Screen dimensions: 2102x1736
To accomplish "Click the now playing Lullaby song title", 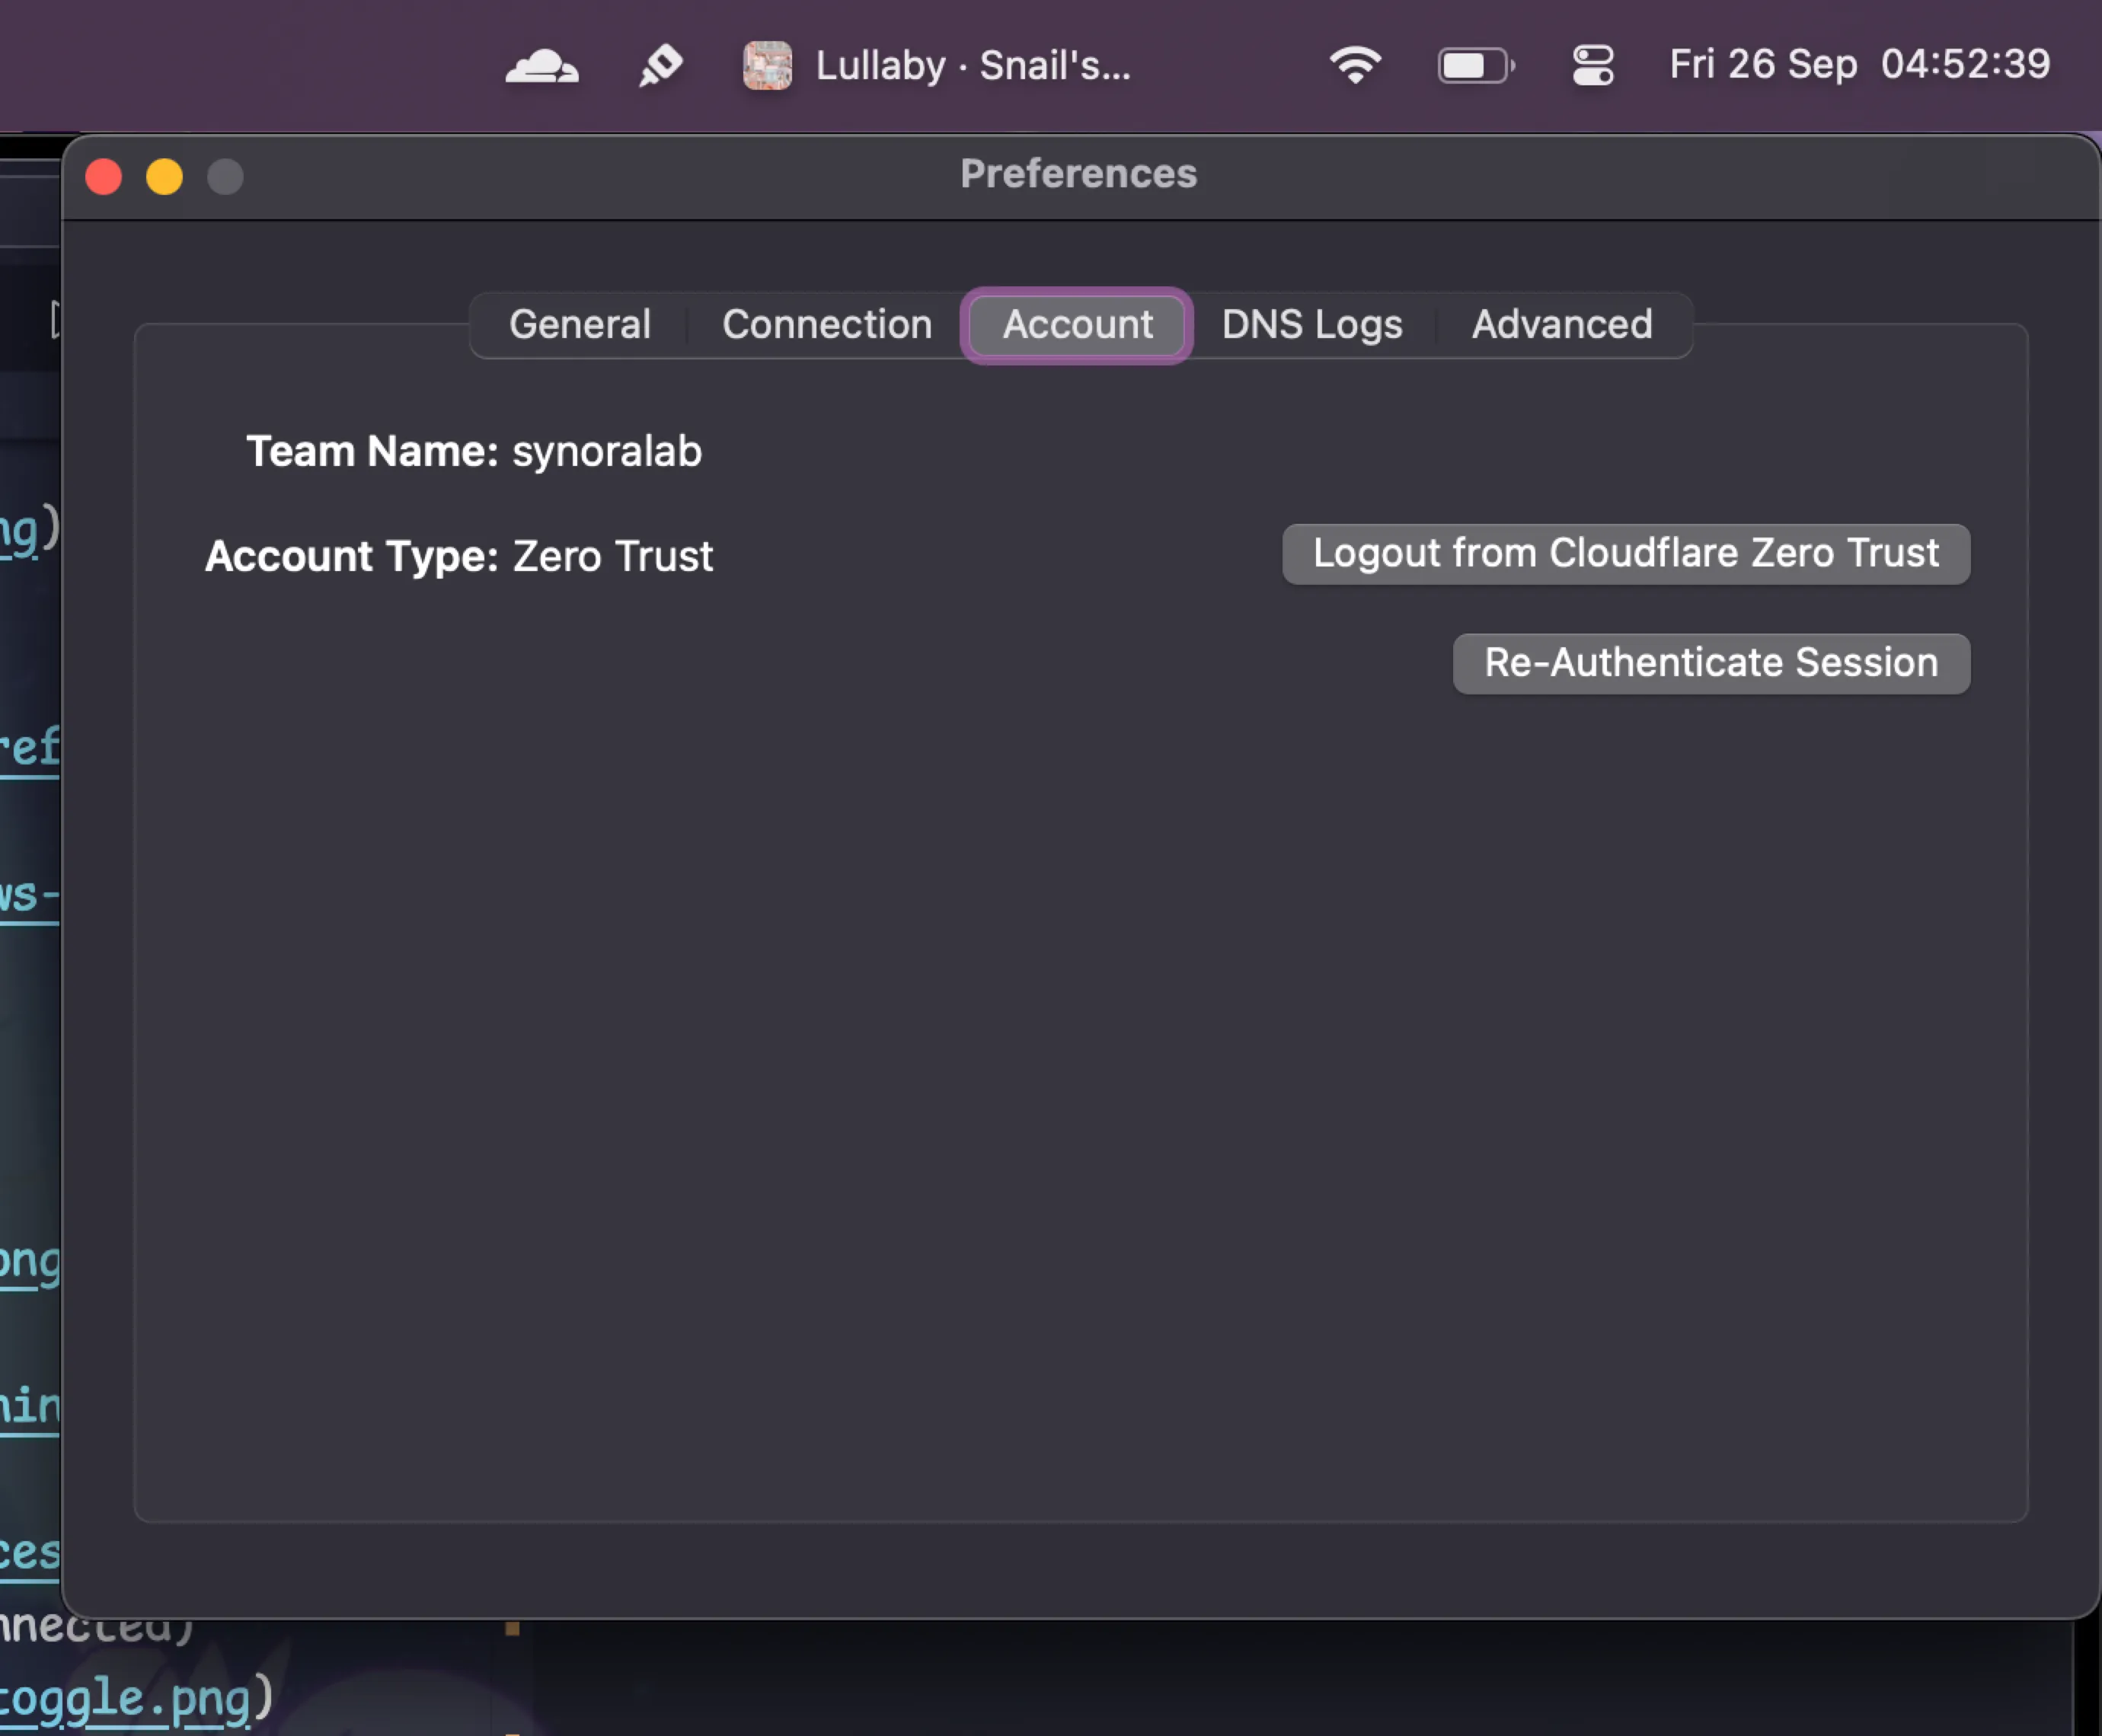I will point(972,66).
